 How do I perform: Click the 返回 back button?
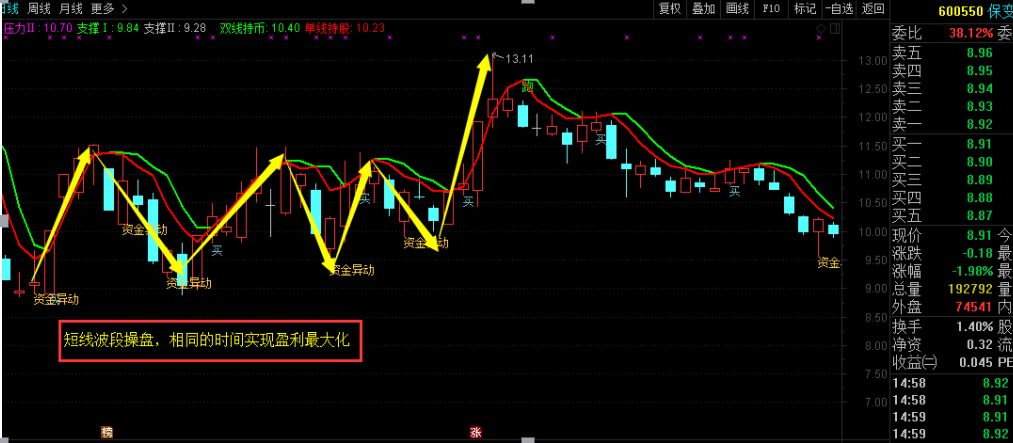click(x=873, y=8)
